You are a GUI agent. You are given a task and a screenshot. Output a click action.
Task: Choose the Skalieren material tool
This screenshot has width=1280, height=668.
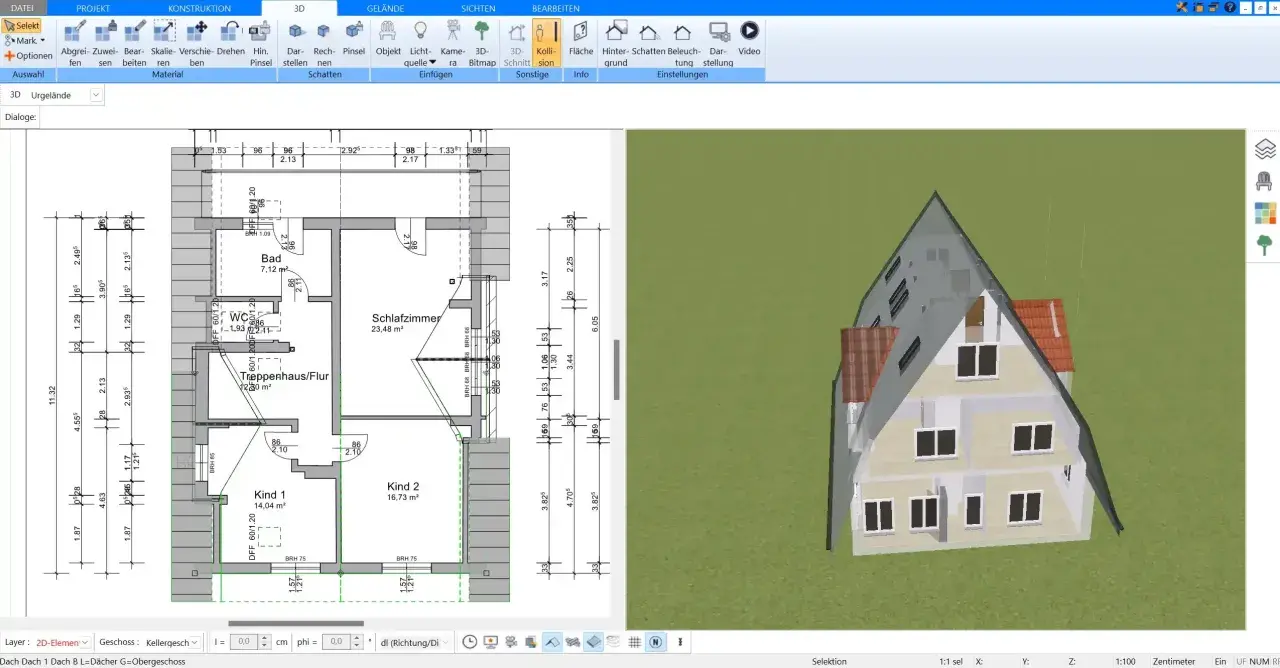[x=165, y=42]
